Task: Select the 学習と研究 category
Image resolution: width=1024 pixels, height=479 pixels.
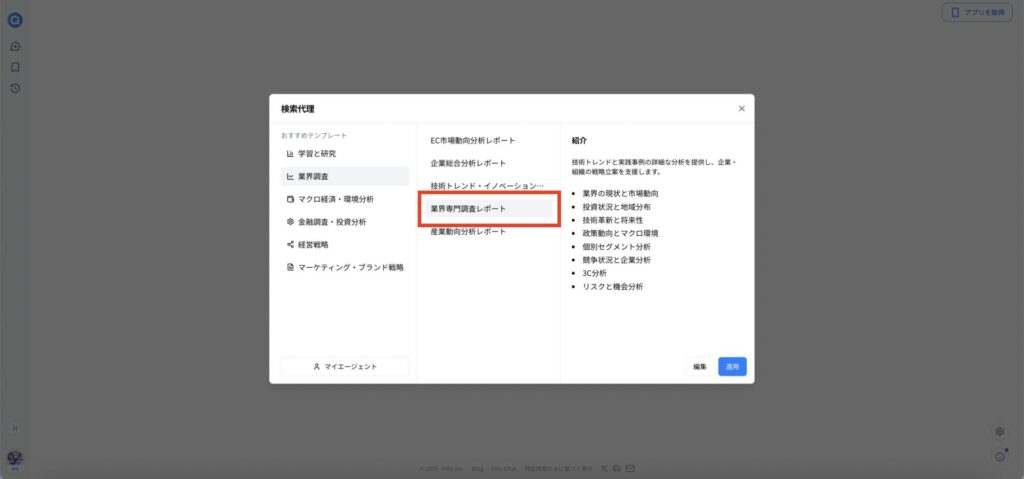Action: click(x=345, y=154)
